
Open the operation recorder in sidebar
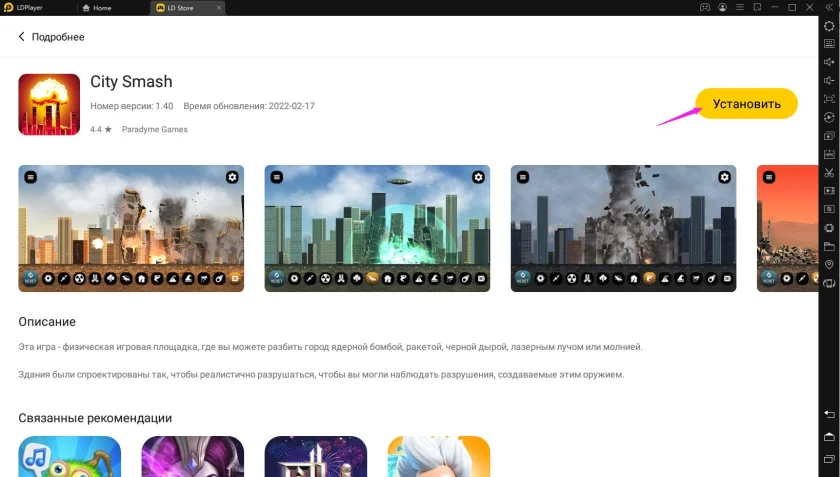point(829,117)
